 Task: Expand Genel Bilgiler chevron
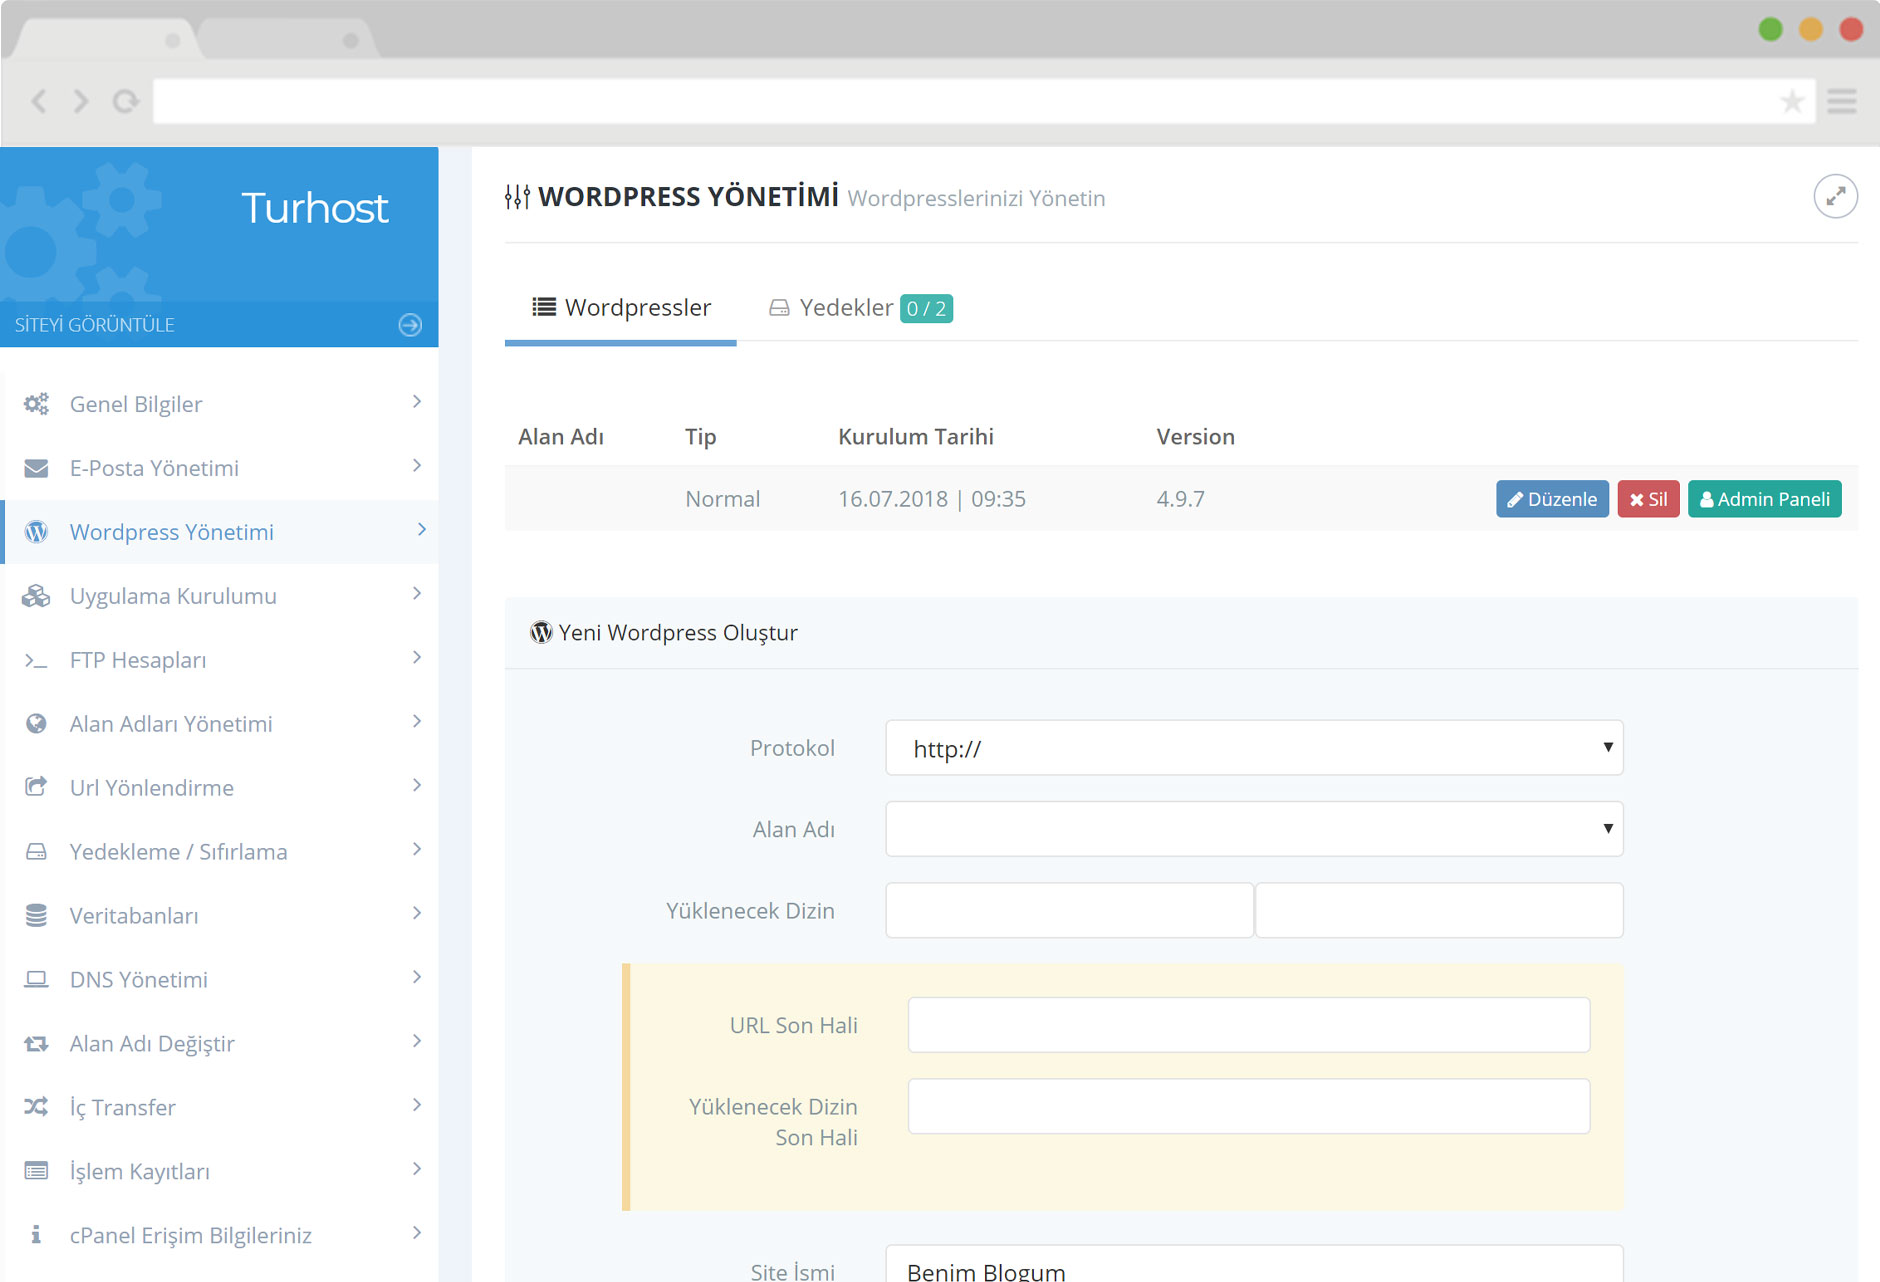point(417,402)
